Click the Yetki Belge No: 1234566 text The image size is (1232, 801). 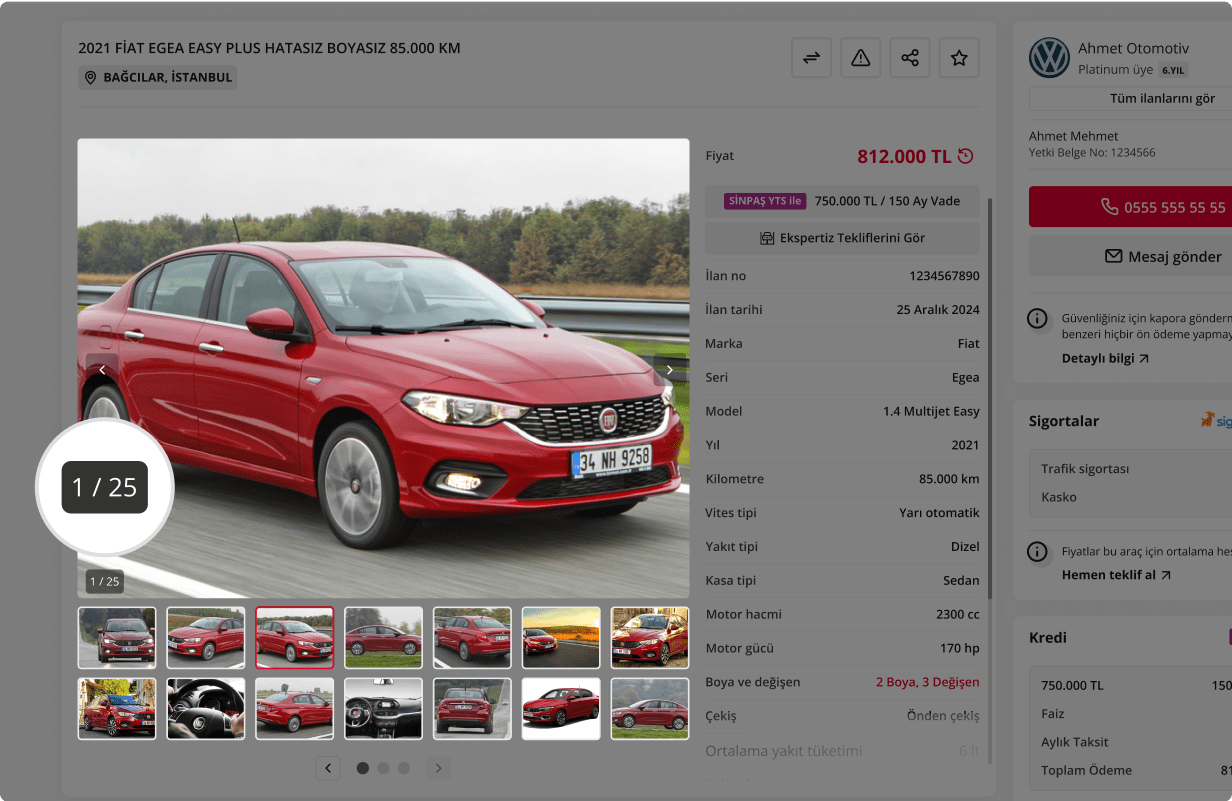1092,153
